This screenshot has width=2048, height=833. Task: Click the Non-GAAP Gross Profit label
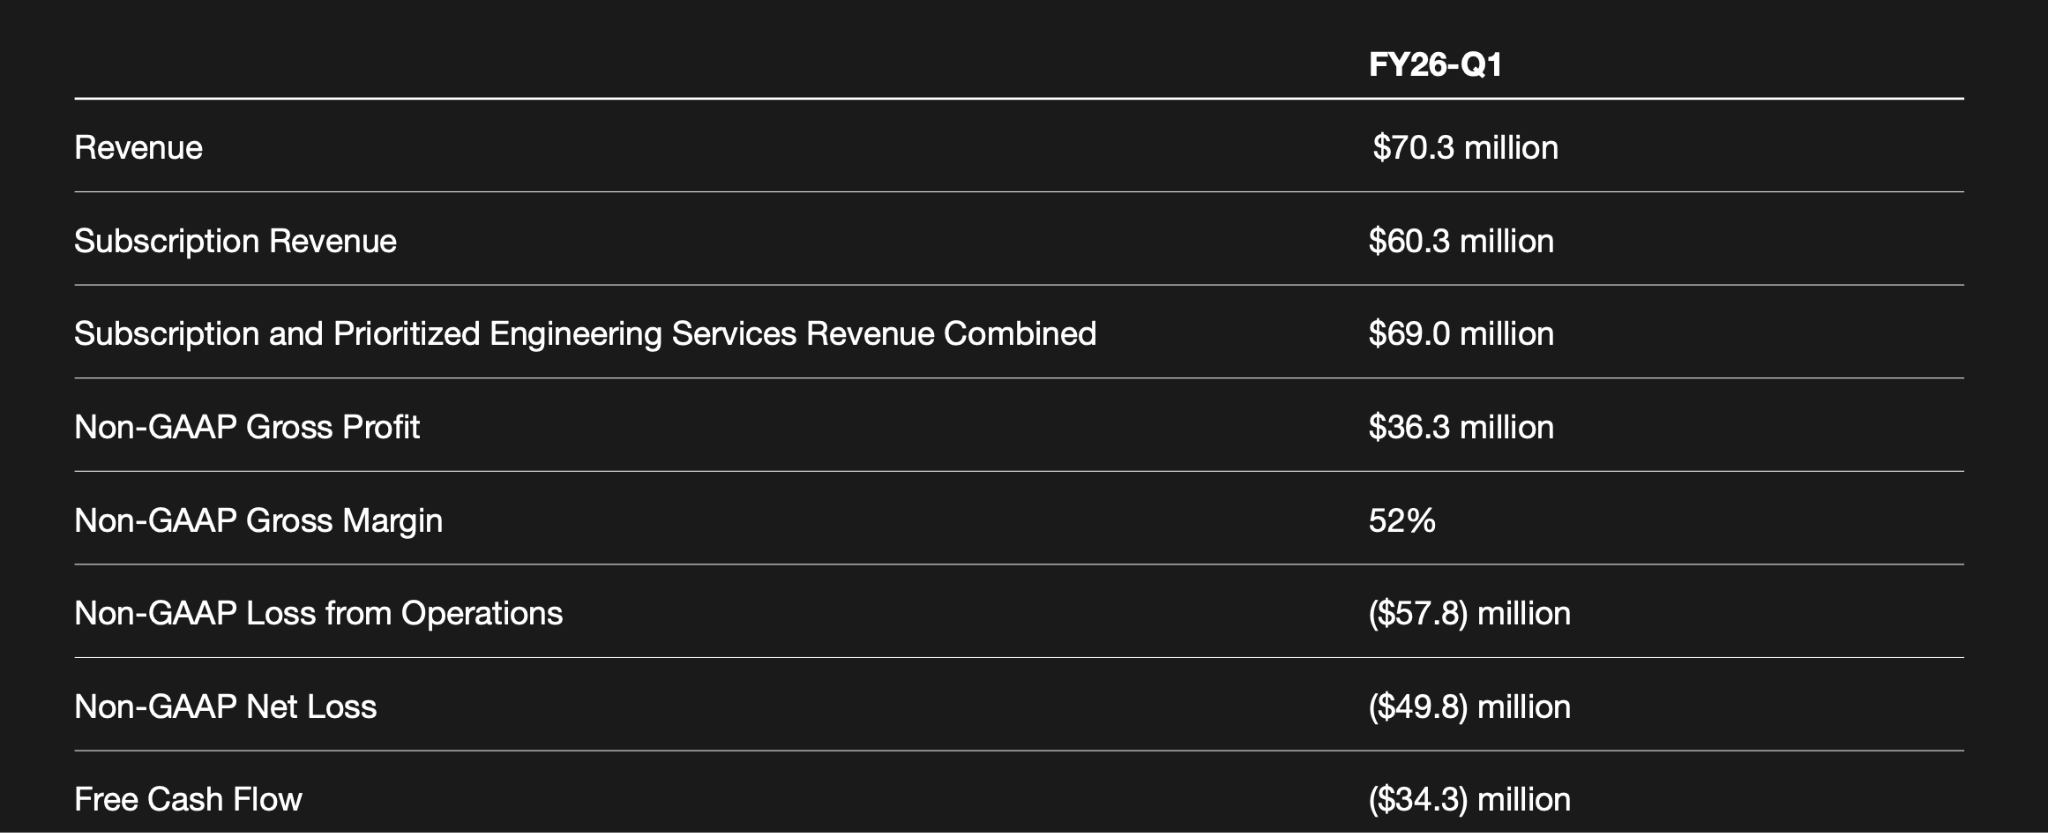tap(247, 427)
